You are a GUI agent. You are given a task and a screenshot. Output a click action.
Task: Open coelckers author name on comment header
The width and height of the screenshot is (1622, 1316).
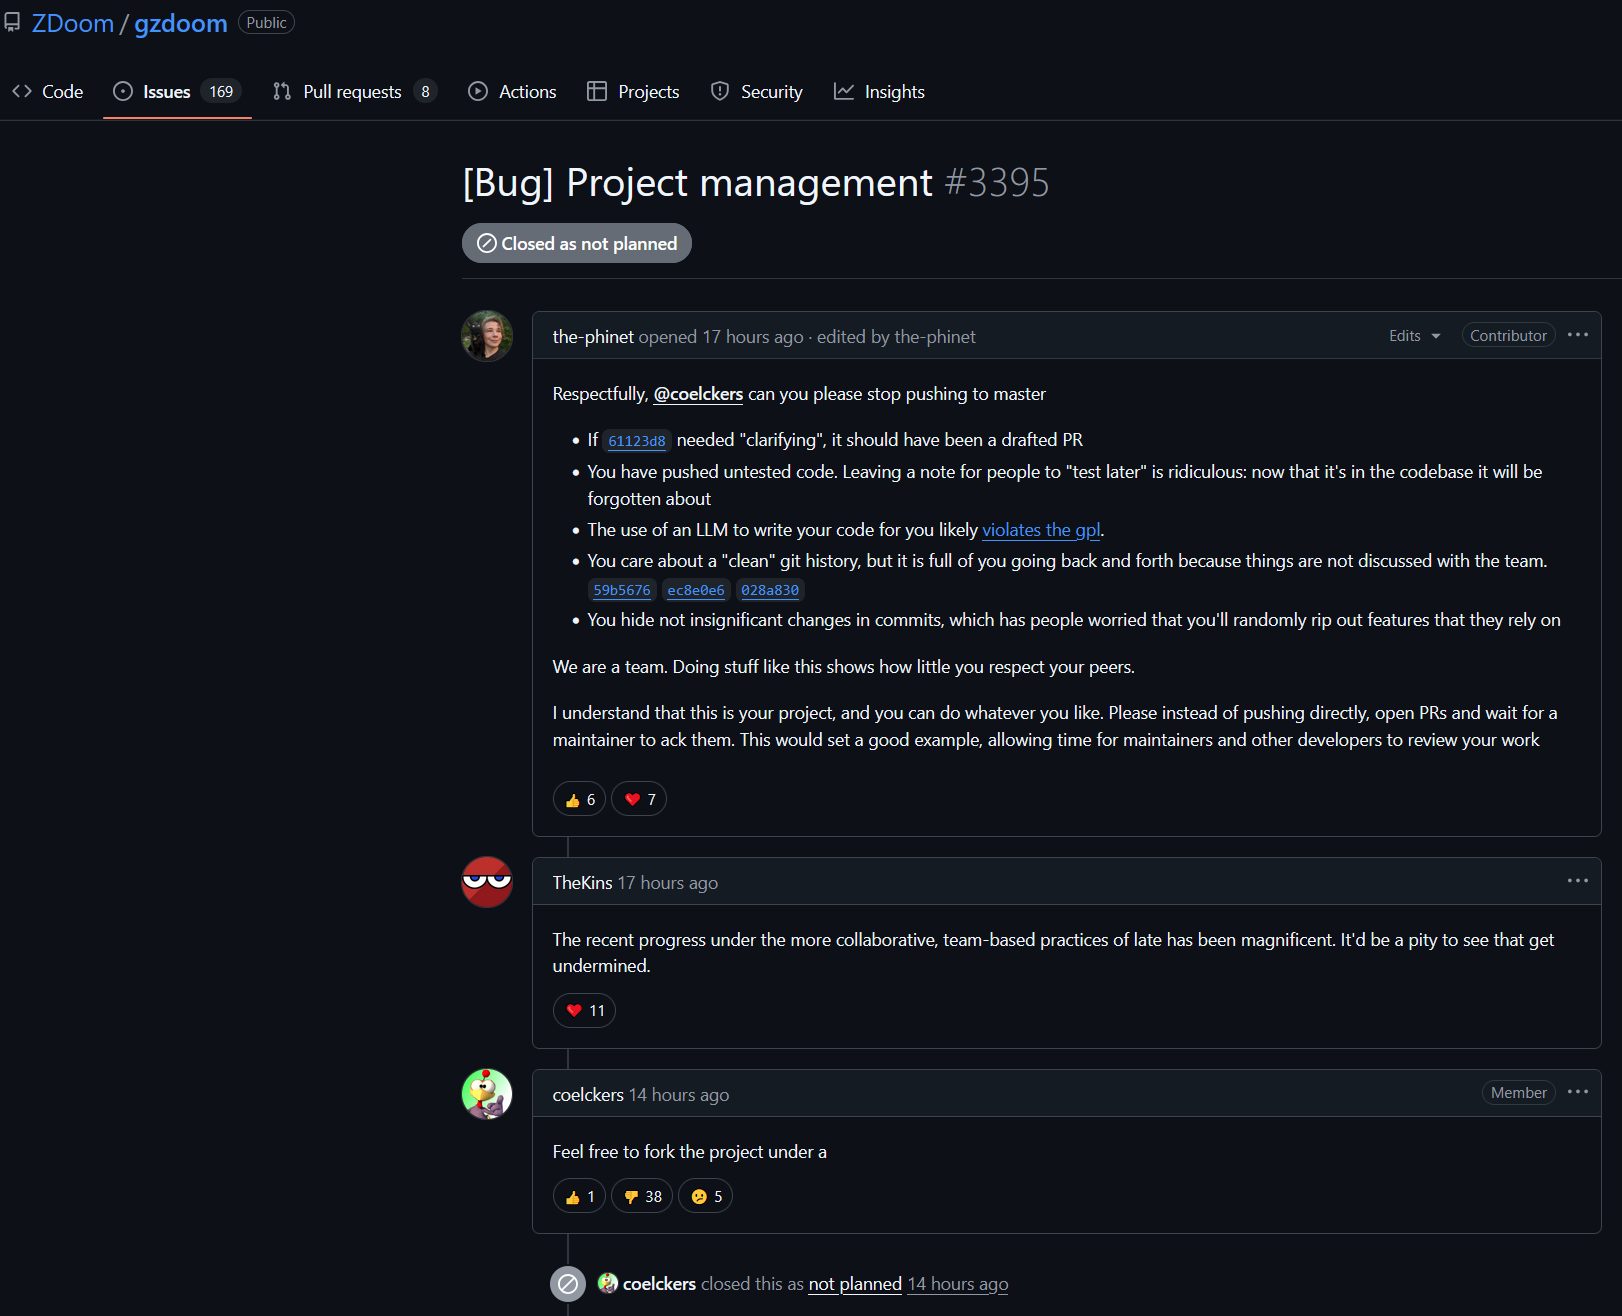[x=588, y=1095]
